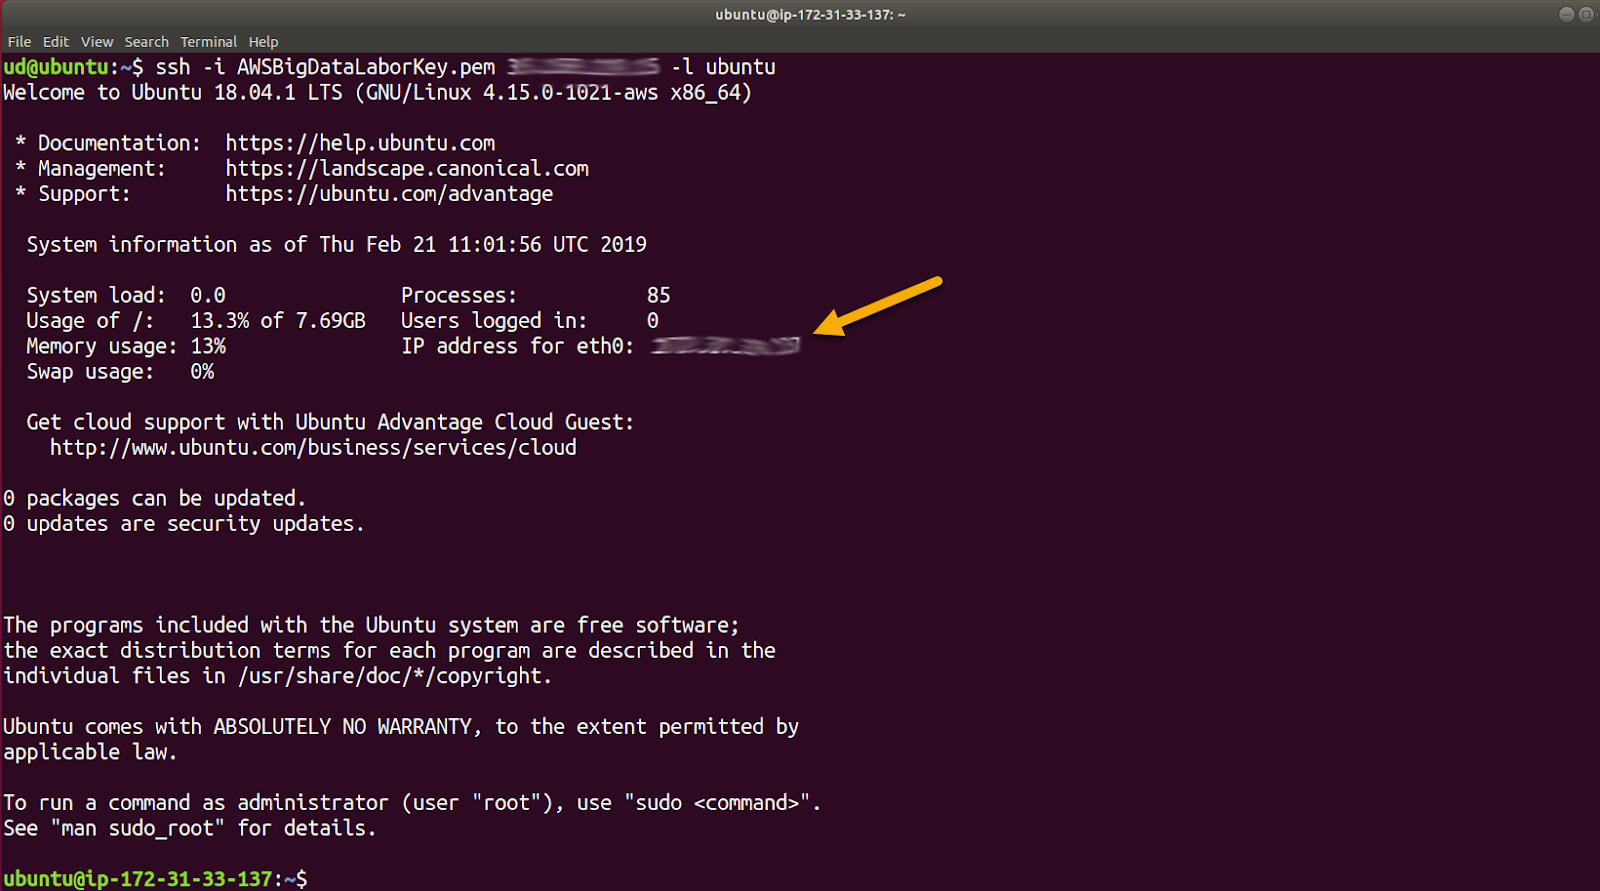Click the window title ubuntu@ip-172-31-33-137
1600x891 pixels.
pos(810,14)
